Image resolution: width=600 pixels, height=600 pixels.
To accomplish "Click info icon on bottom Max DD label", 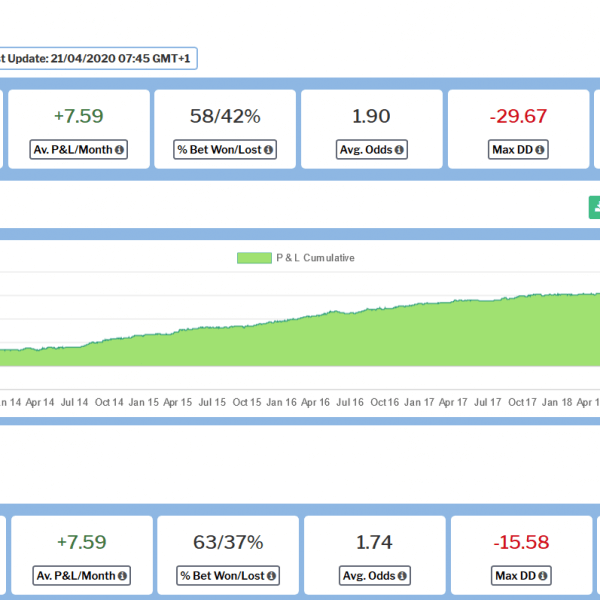I will point(543,576).
